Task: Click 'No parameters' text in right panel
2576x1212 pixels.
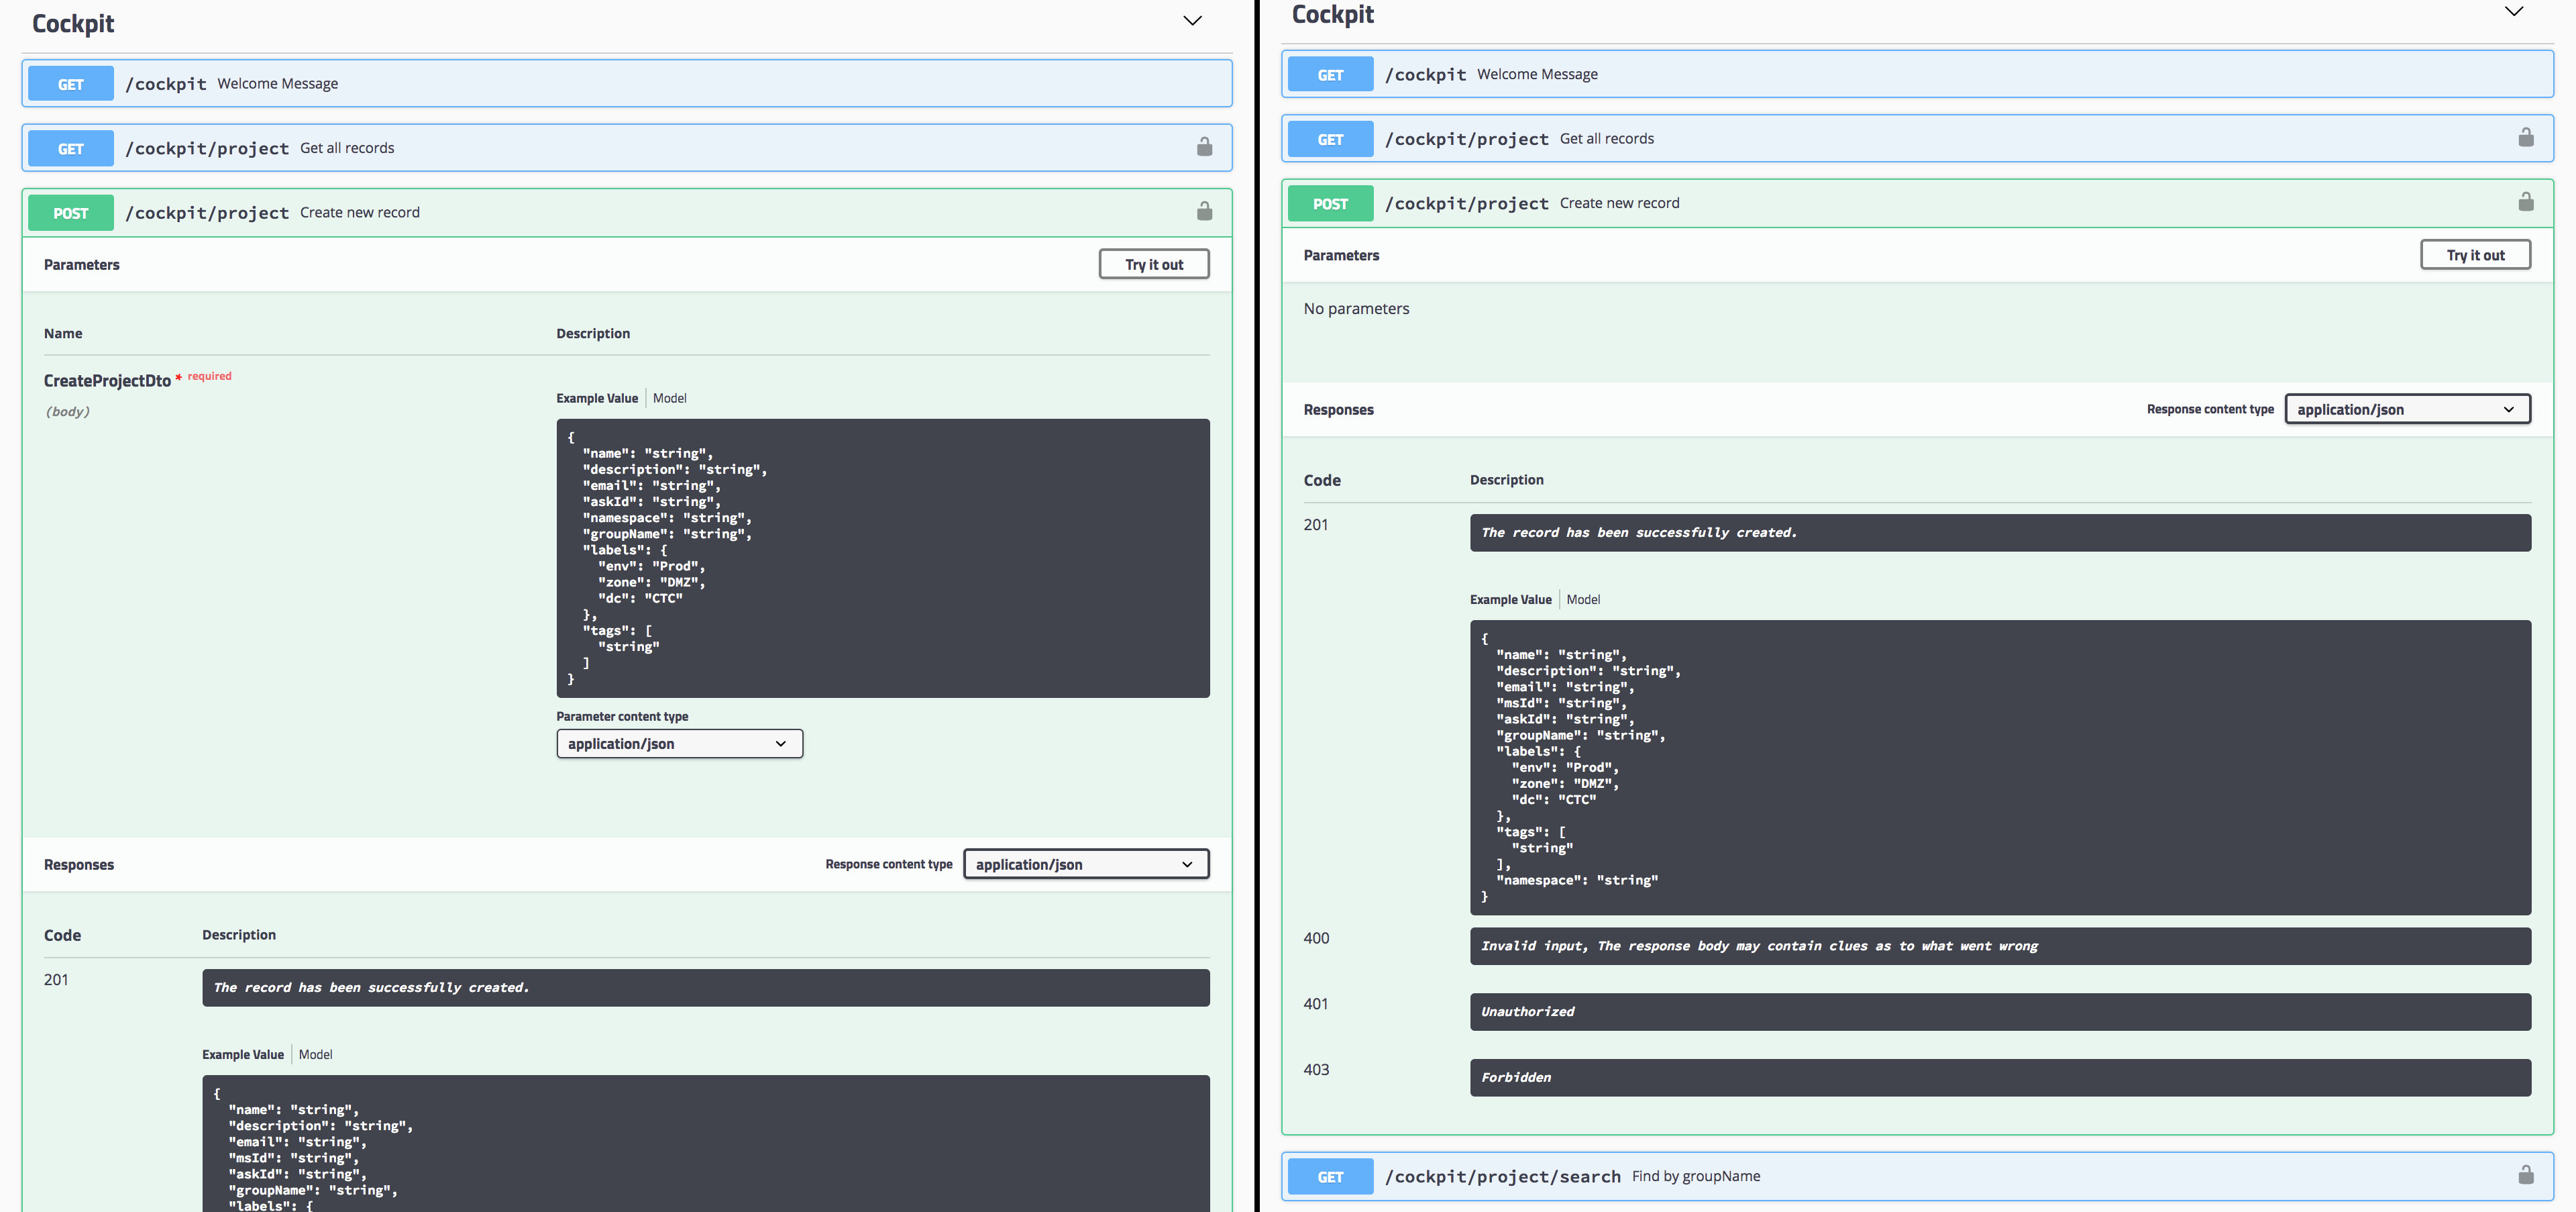Action: click(x=1356, y=308)
